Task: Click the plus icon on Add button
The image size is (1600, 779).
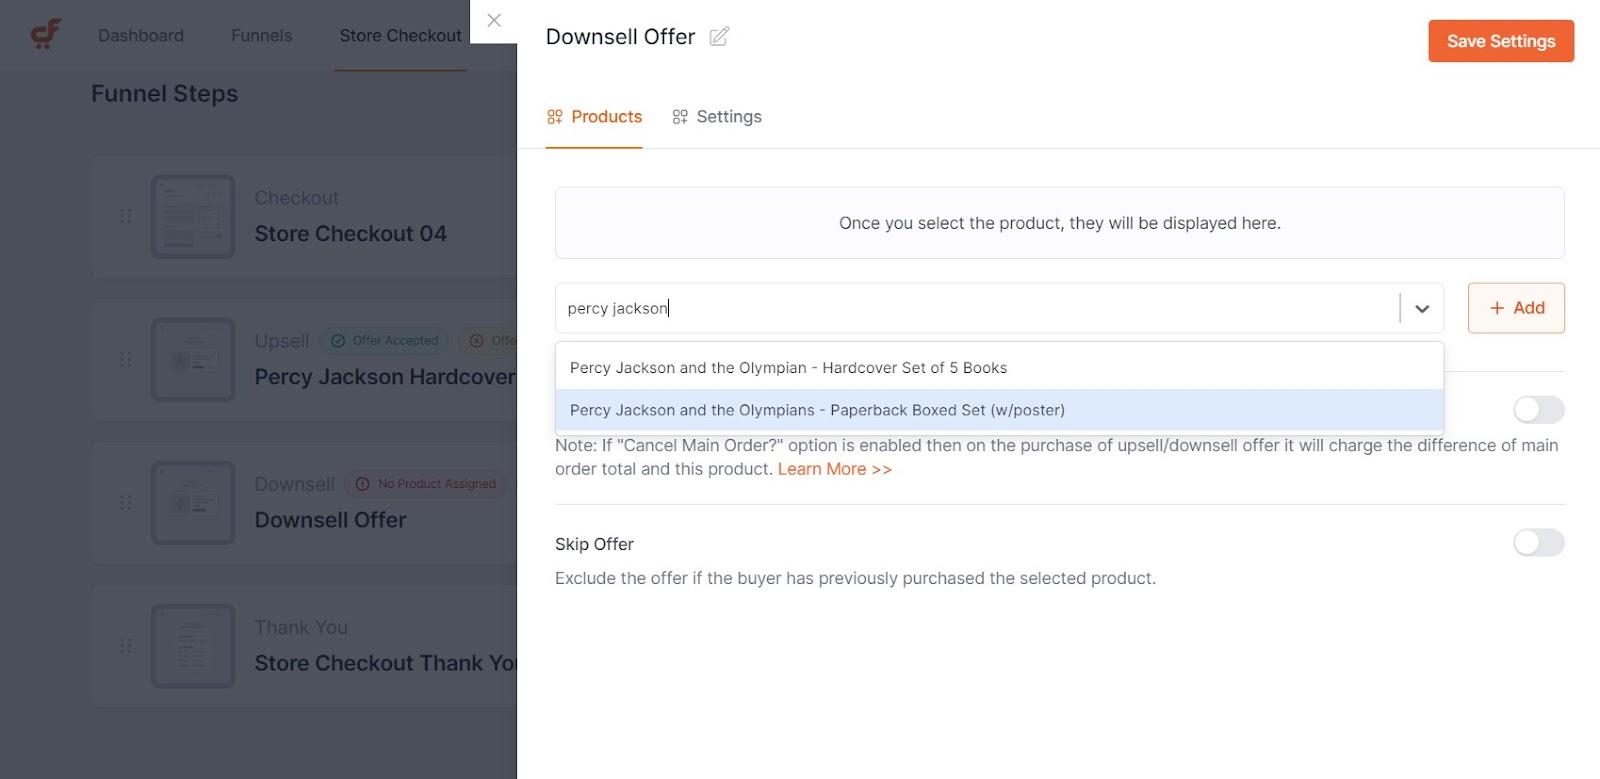Action: point(1497,308)
